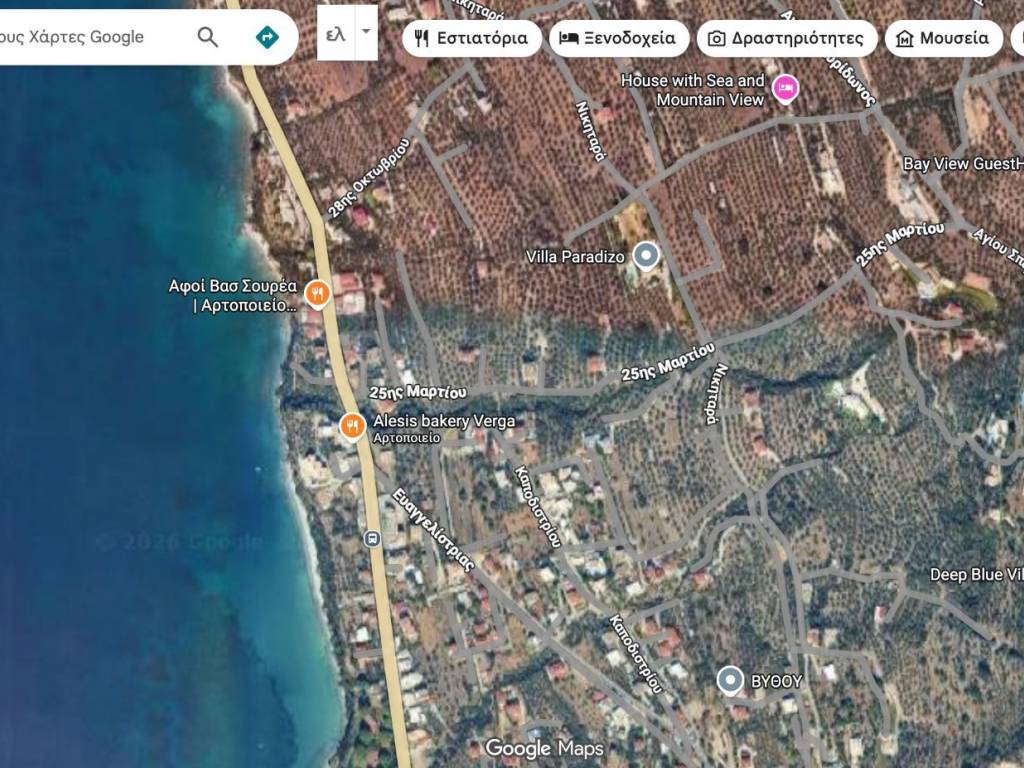Click the Villa Paradizo text label

575,257
